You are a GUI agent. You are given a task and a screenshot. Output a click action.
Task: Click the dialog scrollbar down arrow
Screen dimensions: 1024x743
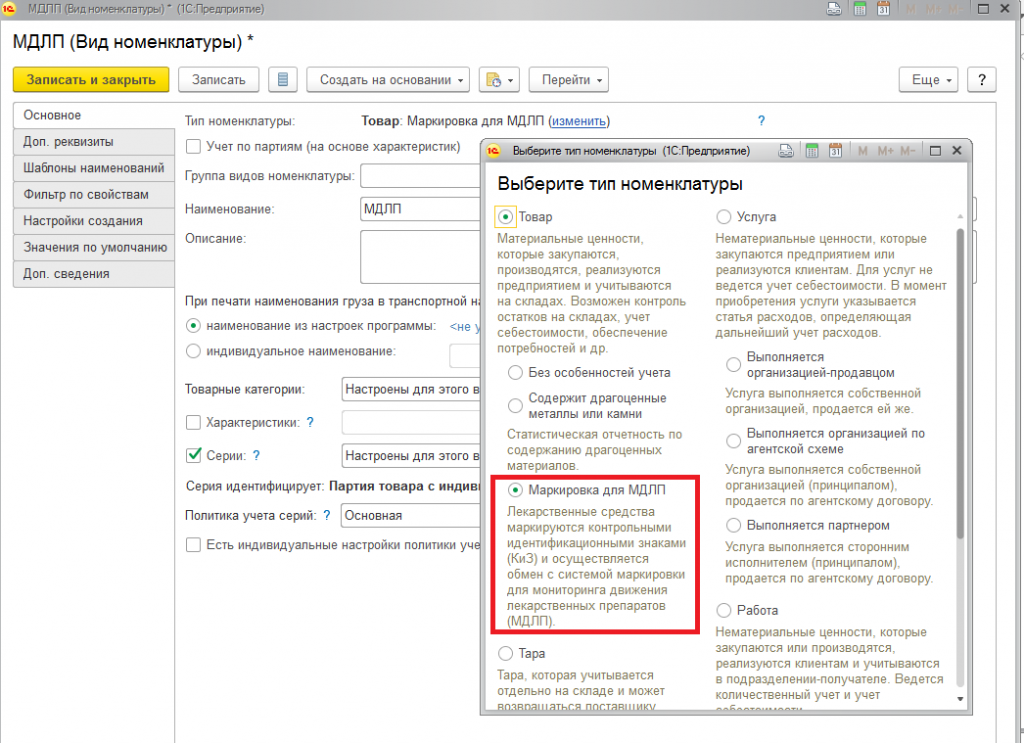[x=960, y=699]
